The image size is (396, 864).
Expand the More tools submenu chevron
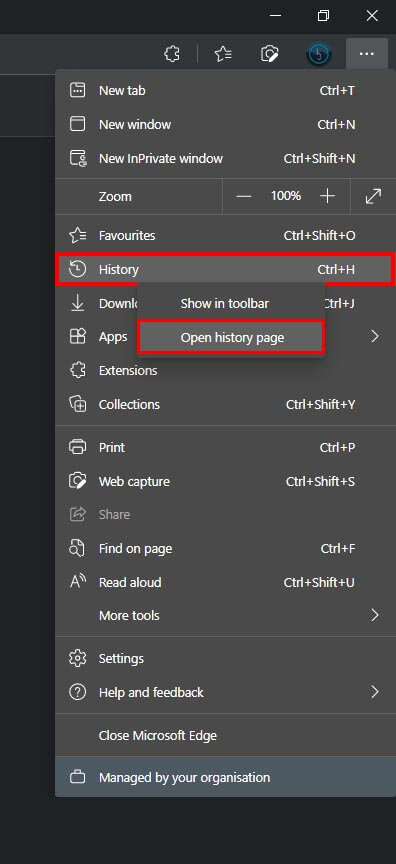pos(375,615)
